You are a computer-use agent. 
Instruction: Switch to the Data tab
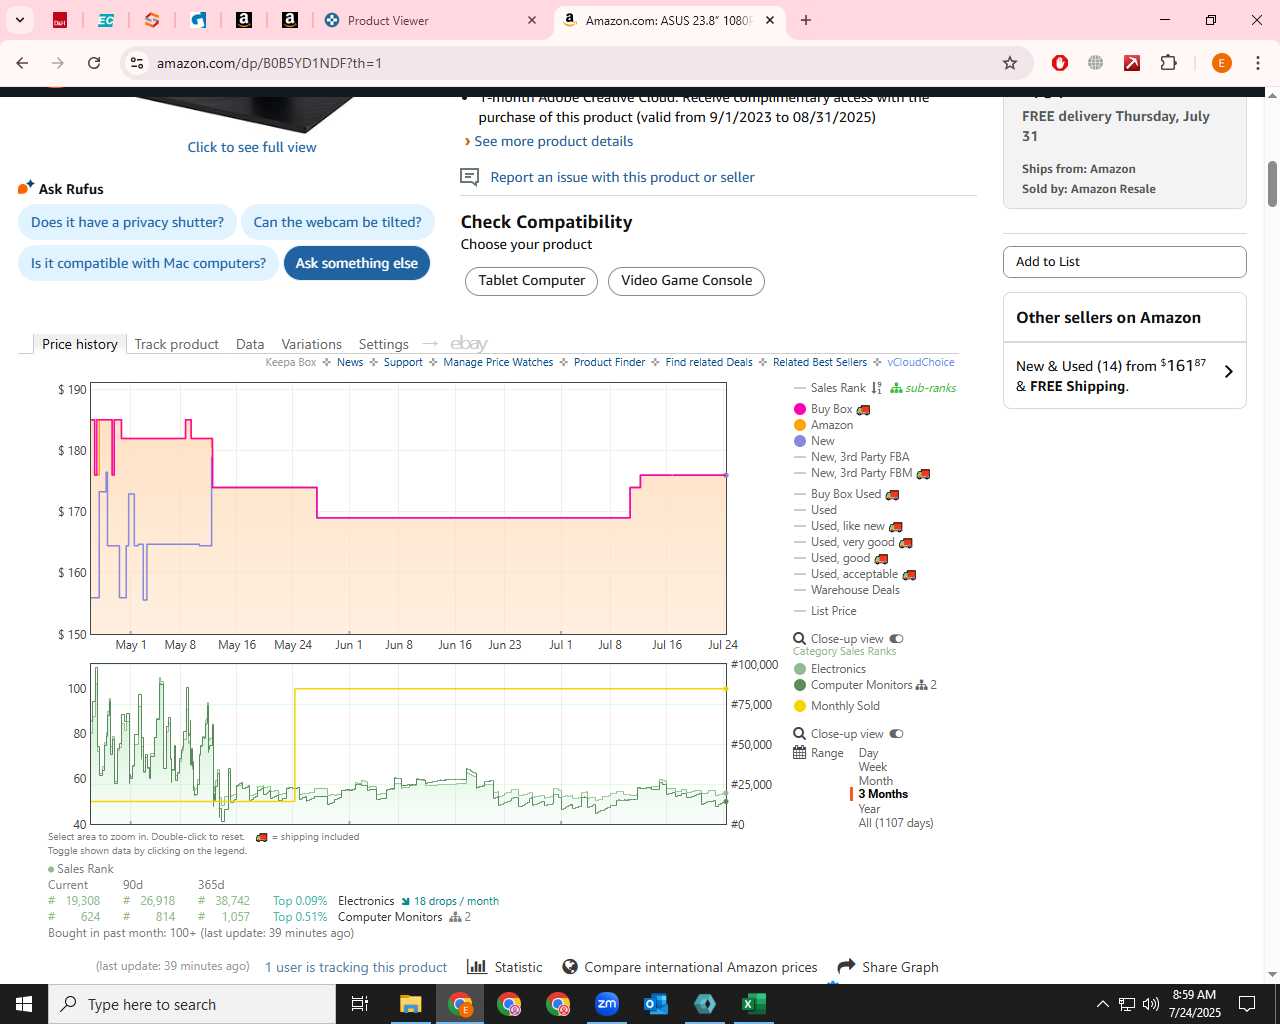250,344
